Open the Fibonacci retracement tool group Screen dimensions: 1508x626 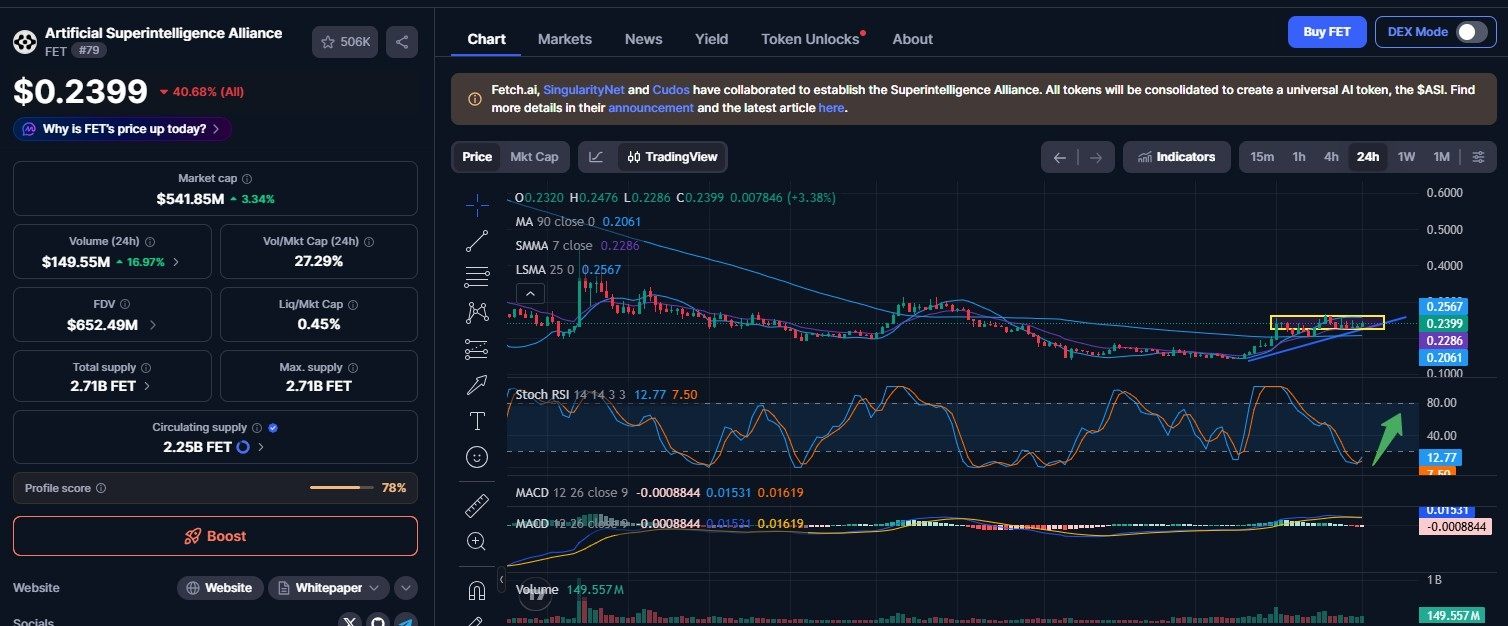click(477, 277)
